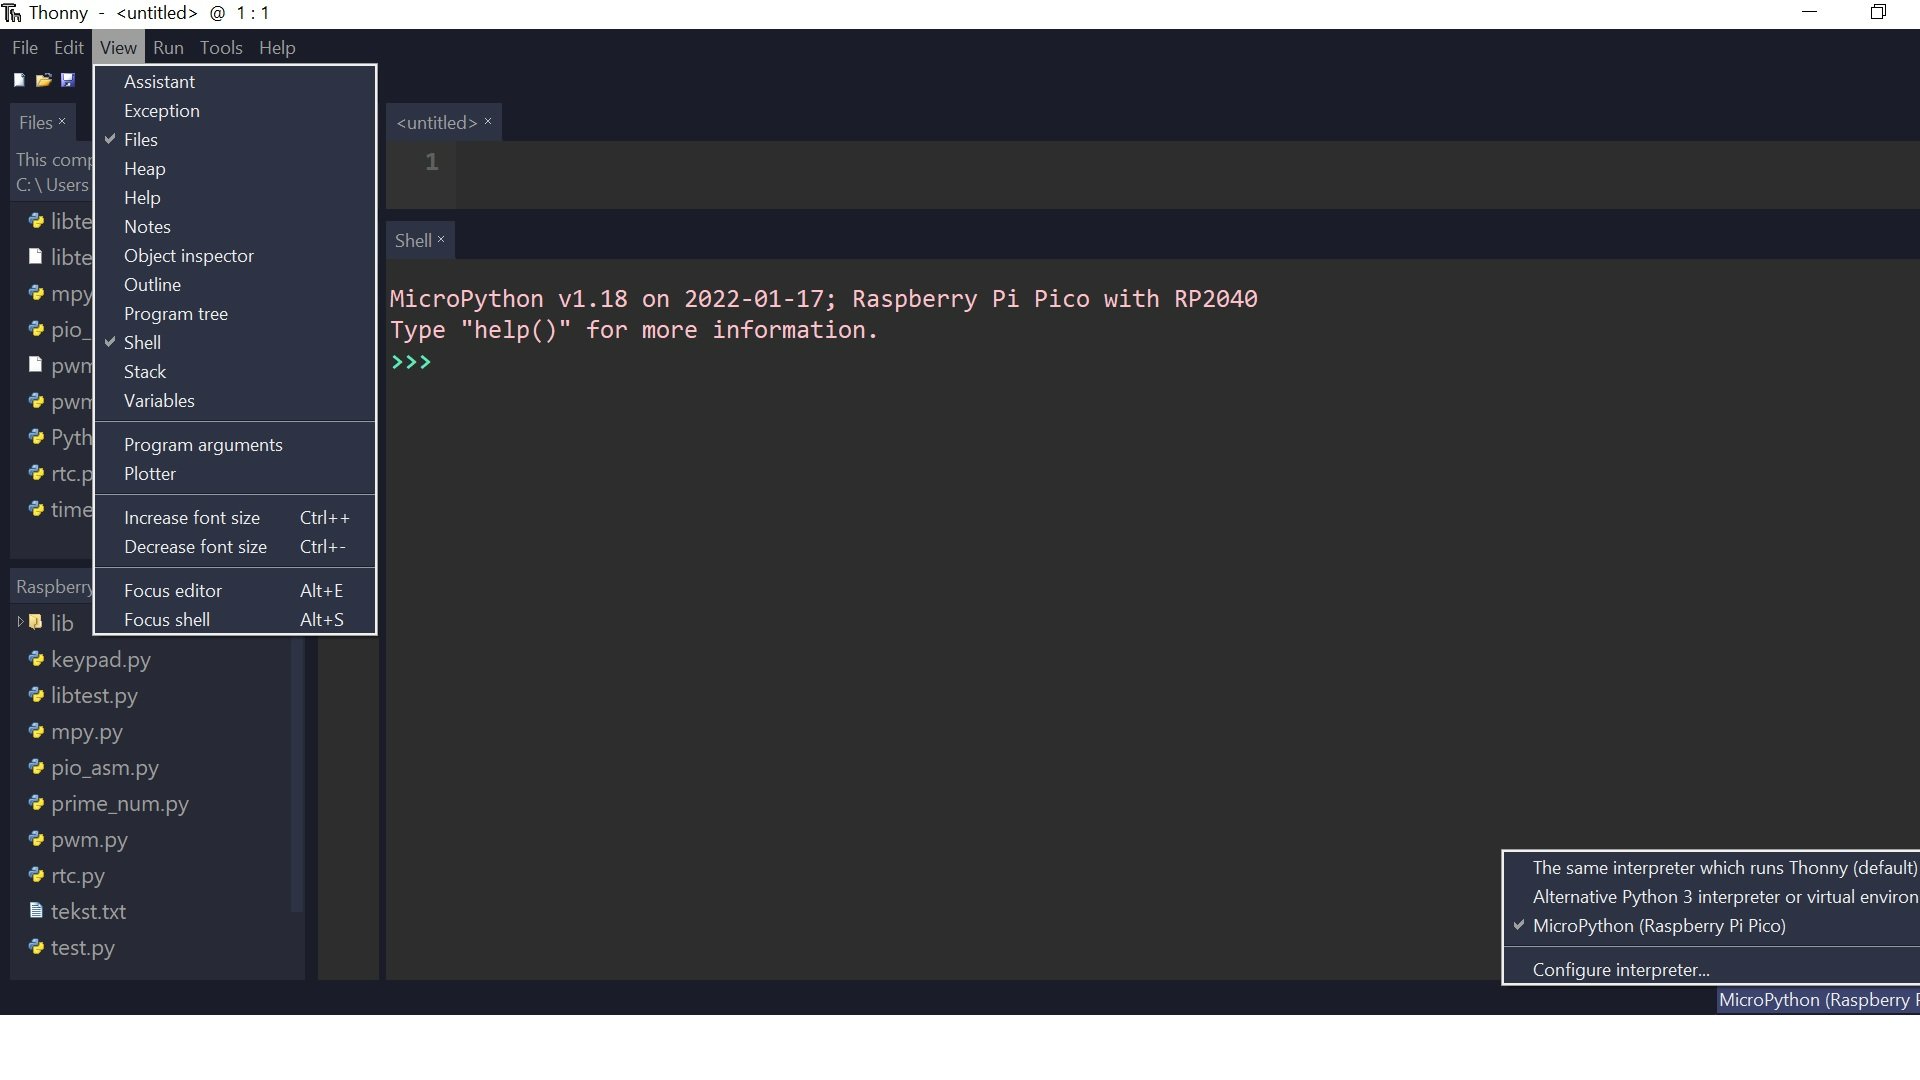Toggle Program arguments in View menu

coord(235,445)
